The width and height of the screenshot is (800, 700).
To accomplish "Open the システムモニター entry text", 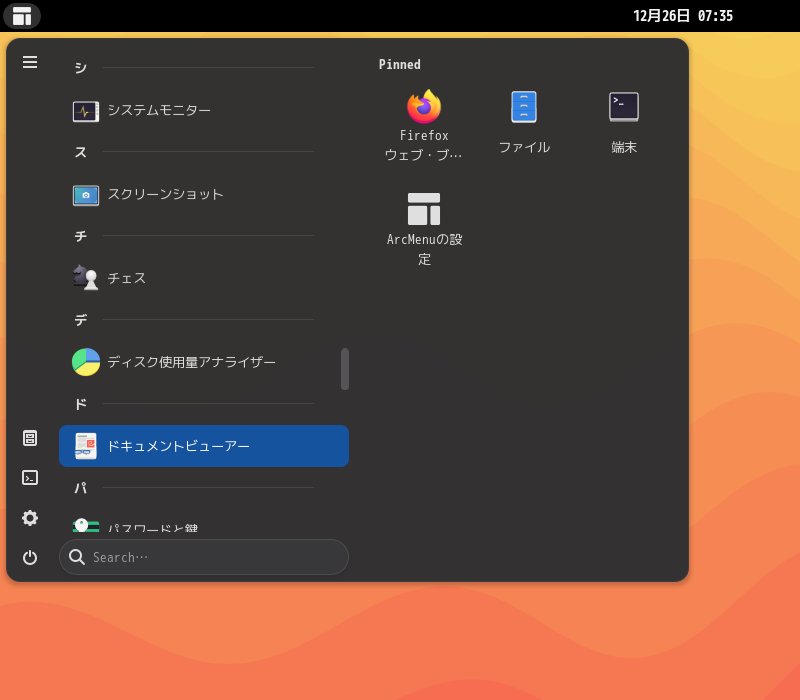I will point(159,110).
